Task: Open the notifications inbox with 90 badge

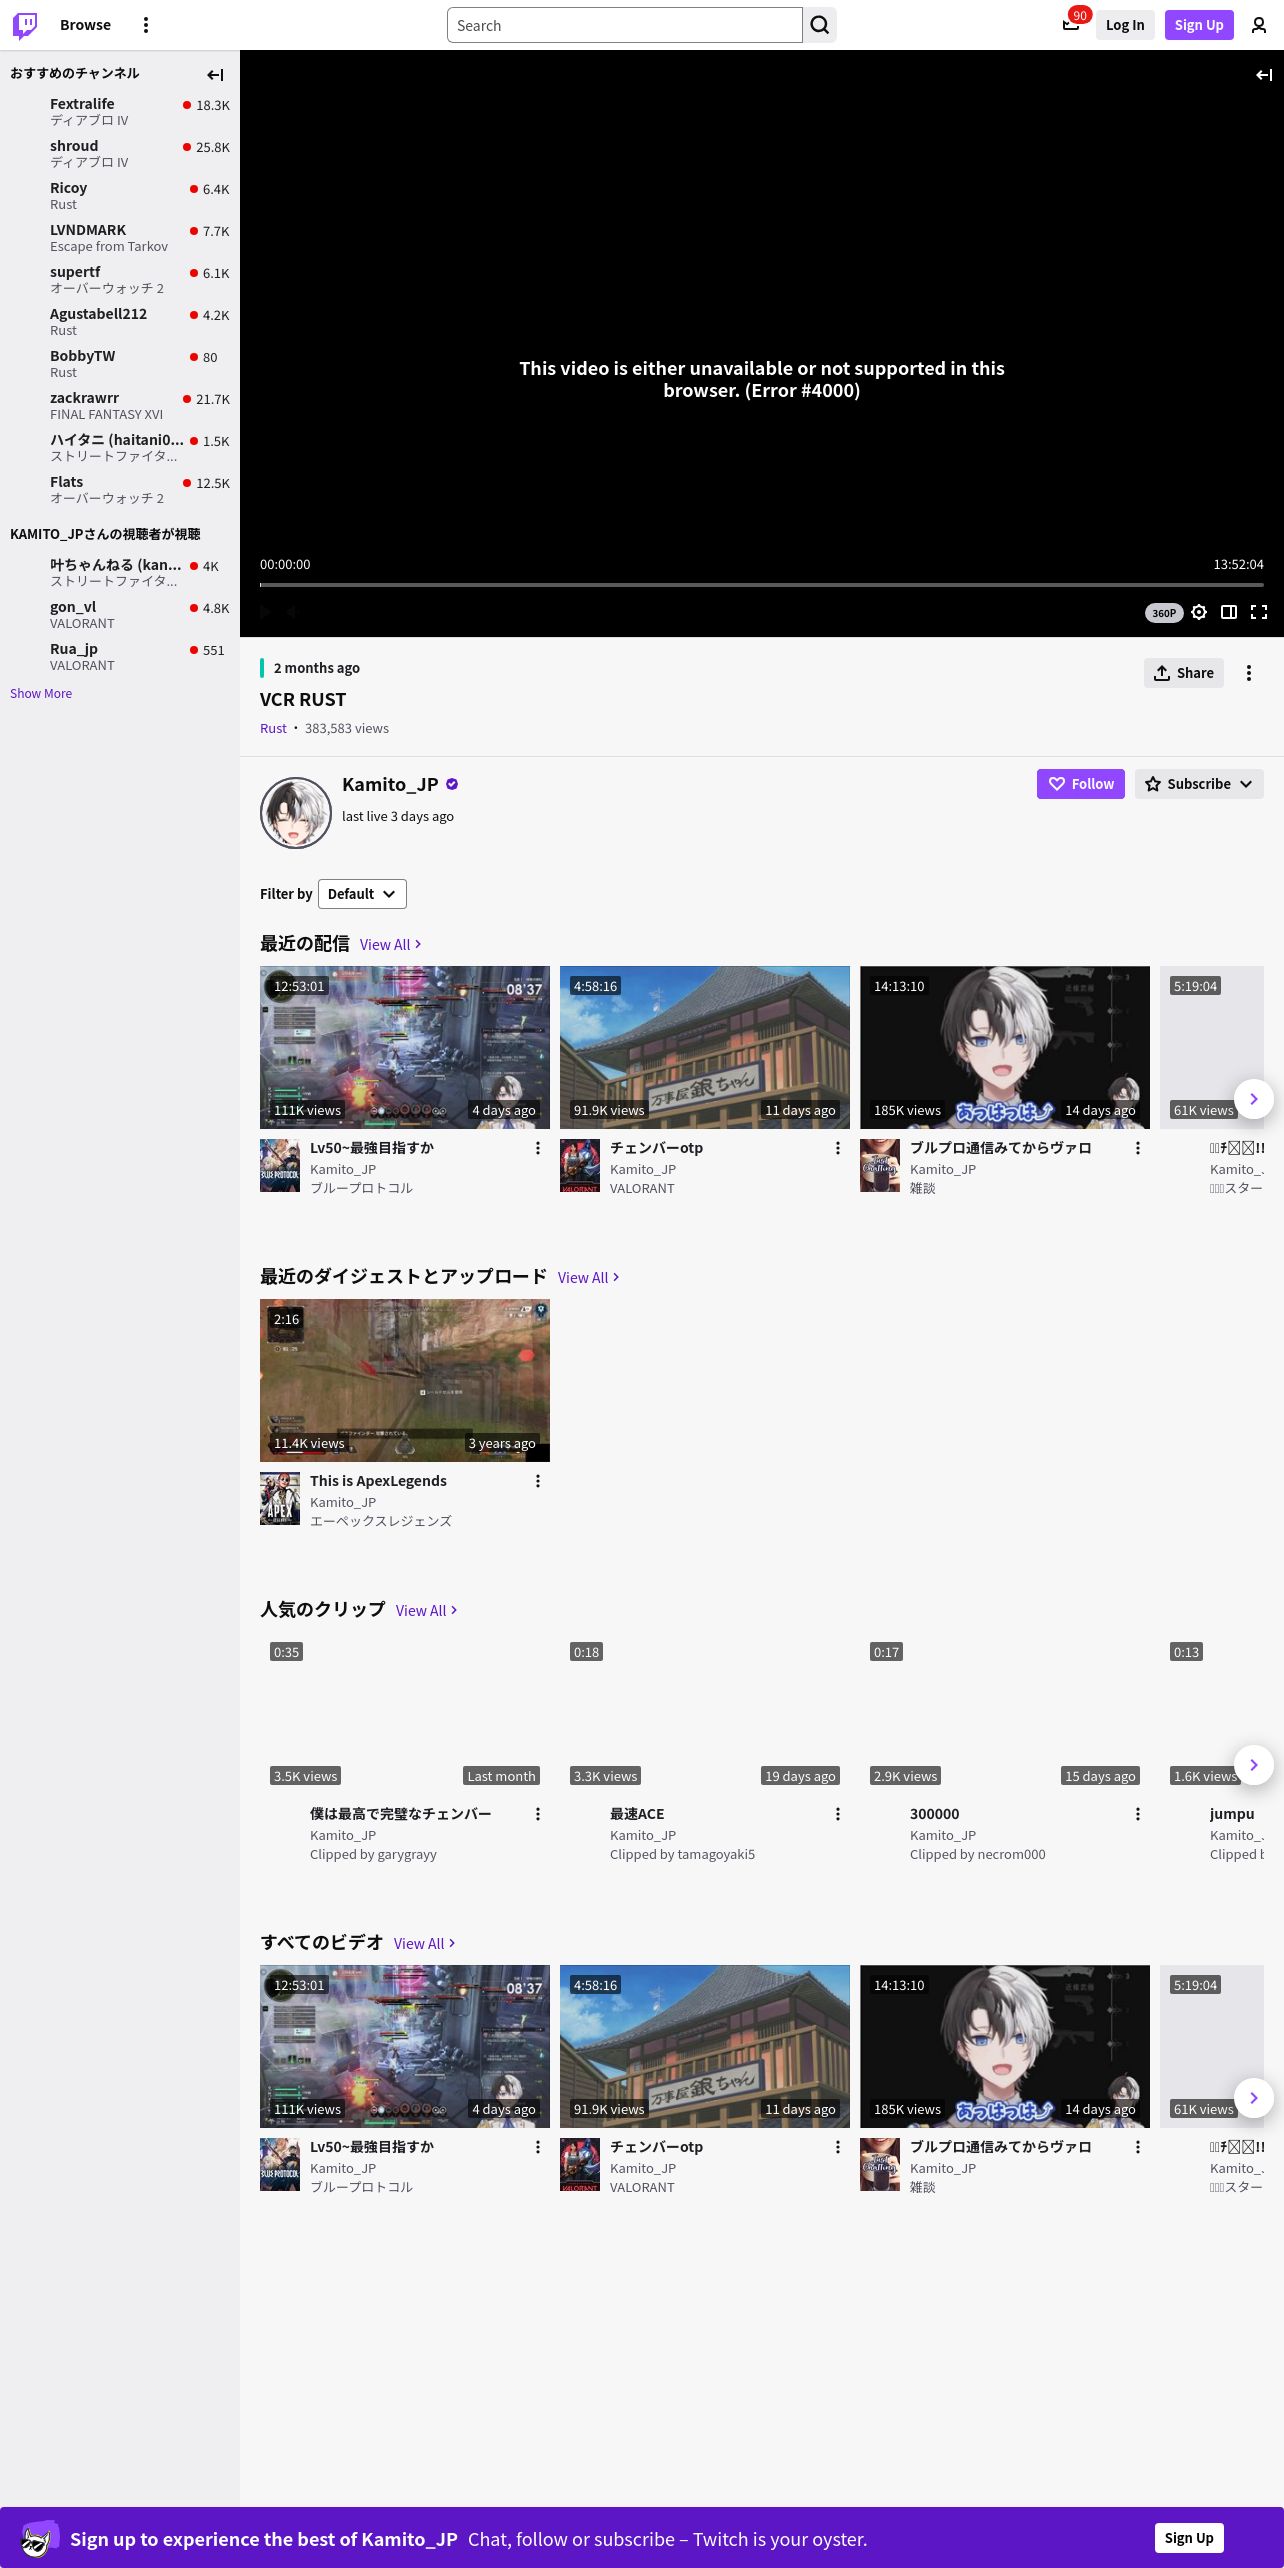Action: (1071, 25)
